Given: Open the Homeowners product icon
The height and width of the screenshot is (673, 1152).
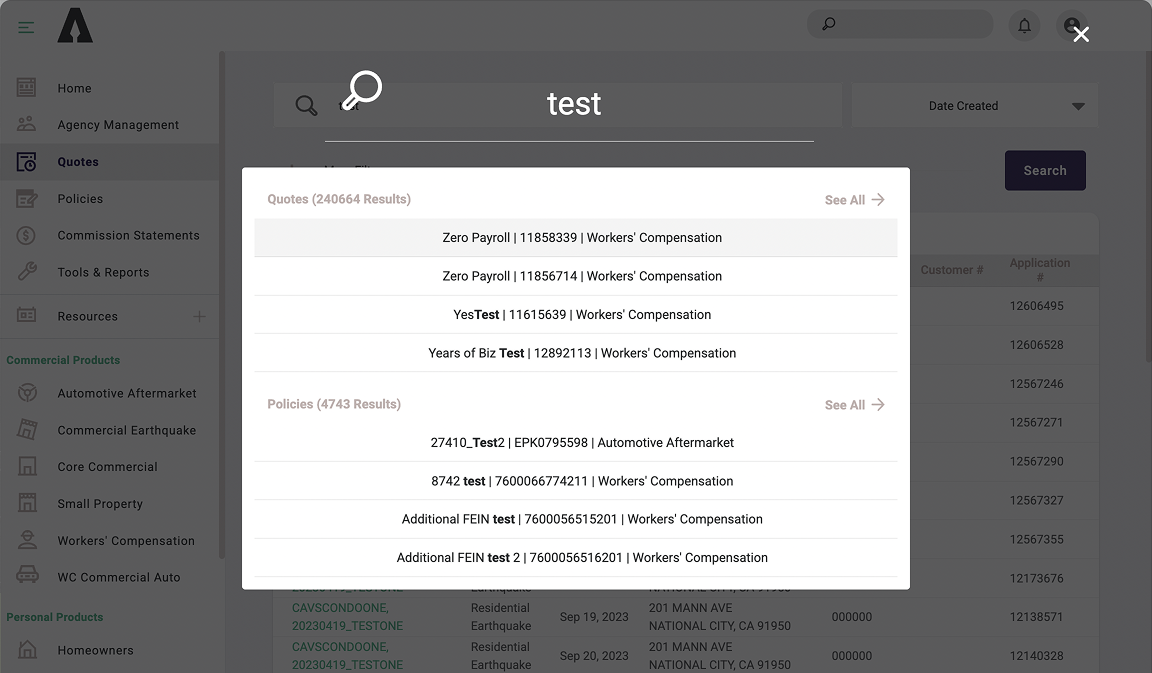Looking at the screenshot, I should pyautogui.click(x=25, y=650).
